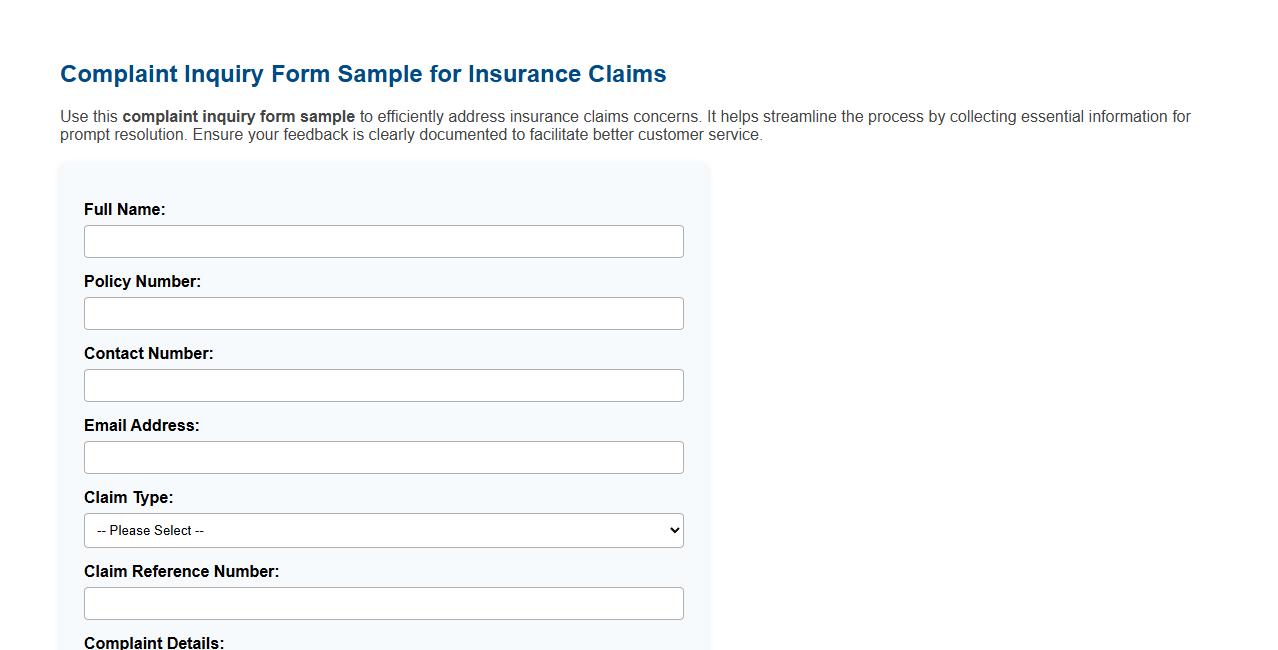Click the Complaint Details label
Screen dimensions: 1278x650
[x=154, y=642]
